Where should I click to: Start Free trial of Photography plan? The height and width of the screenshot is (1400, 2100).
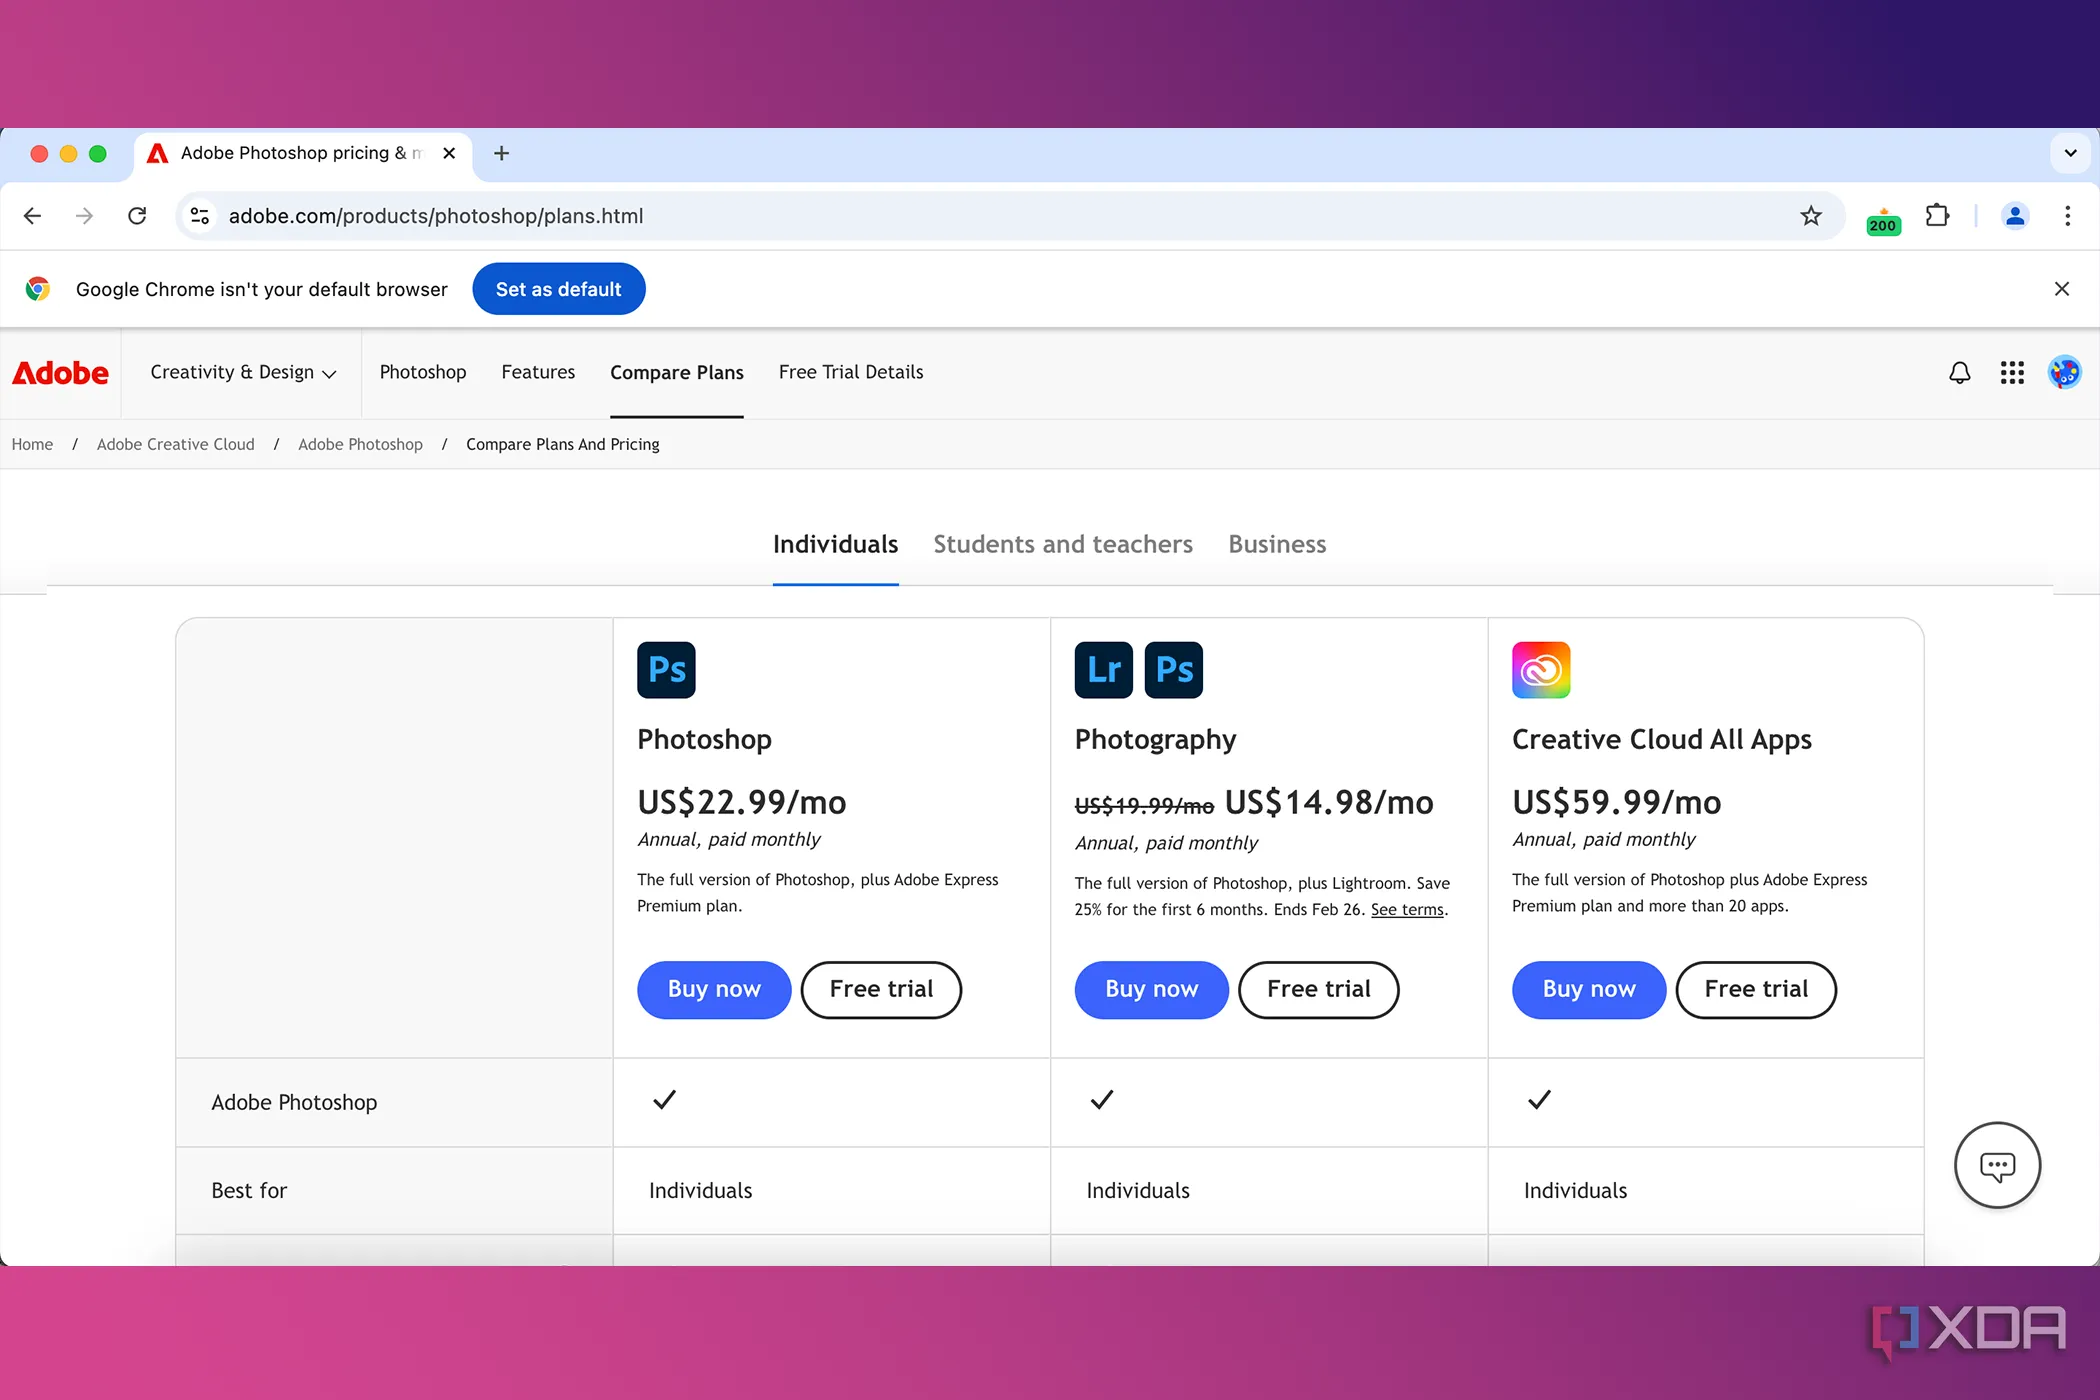coord(1318,989)
